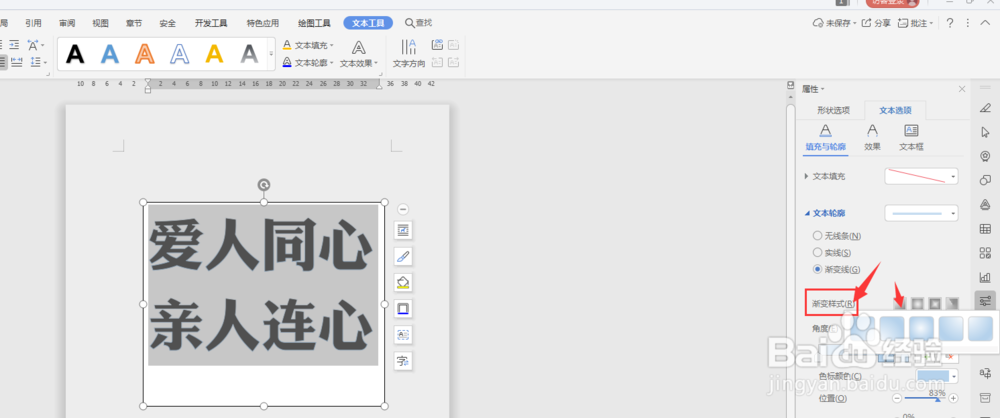Click the 字 text tool icon beside text box

tap(402, 361)
